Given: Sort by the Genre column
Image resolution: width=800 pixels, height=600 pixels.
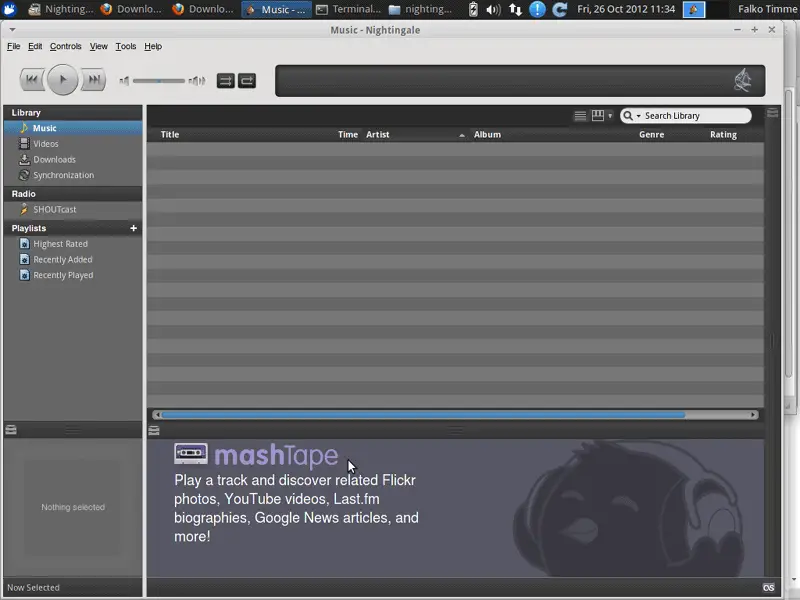Looking at the screenshot, I should click(x=652, y=135).
